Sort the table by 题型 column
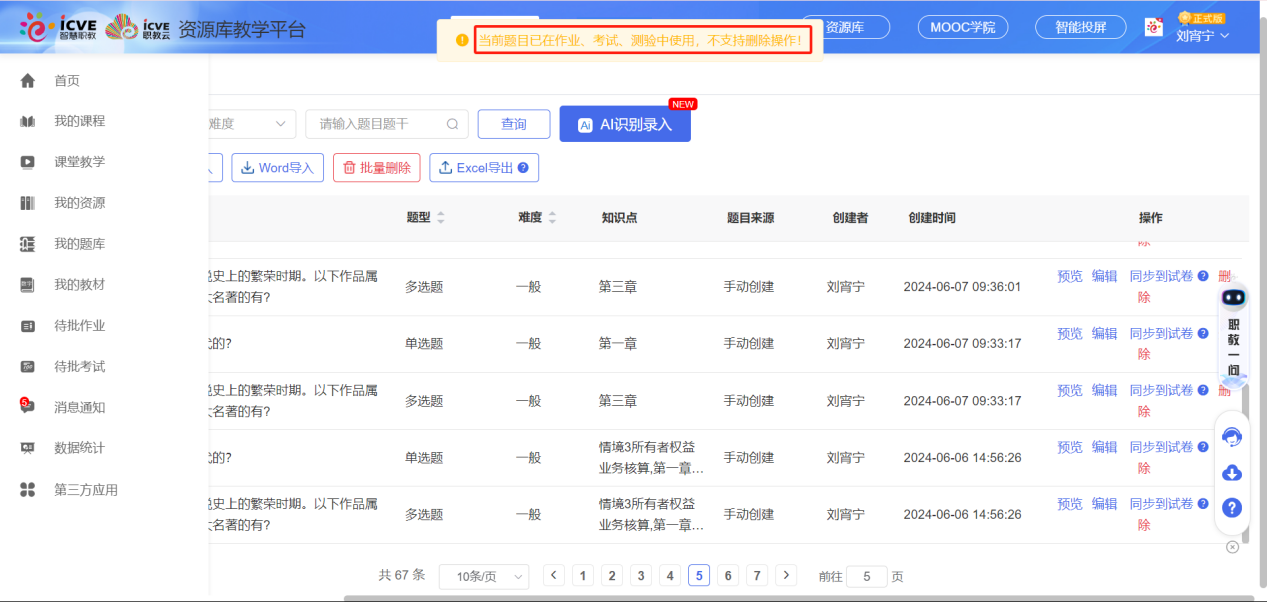Viewport: 1267px width, 602px height. click(x=441, y=218)
